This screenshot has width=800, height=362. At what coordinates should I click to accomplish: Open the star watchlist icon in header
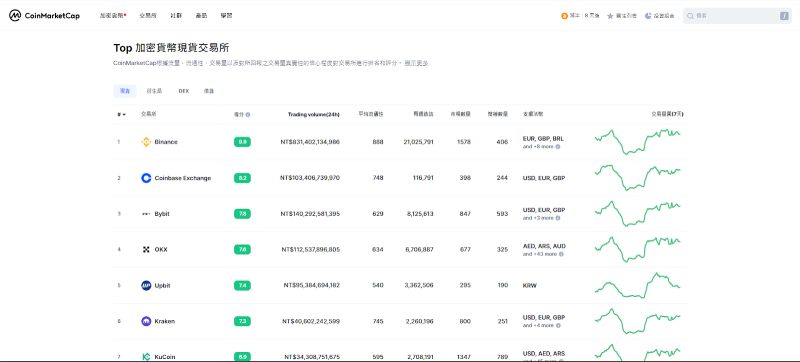tap(610, 16)
